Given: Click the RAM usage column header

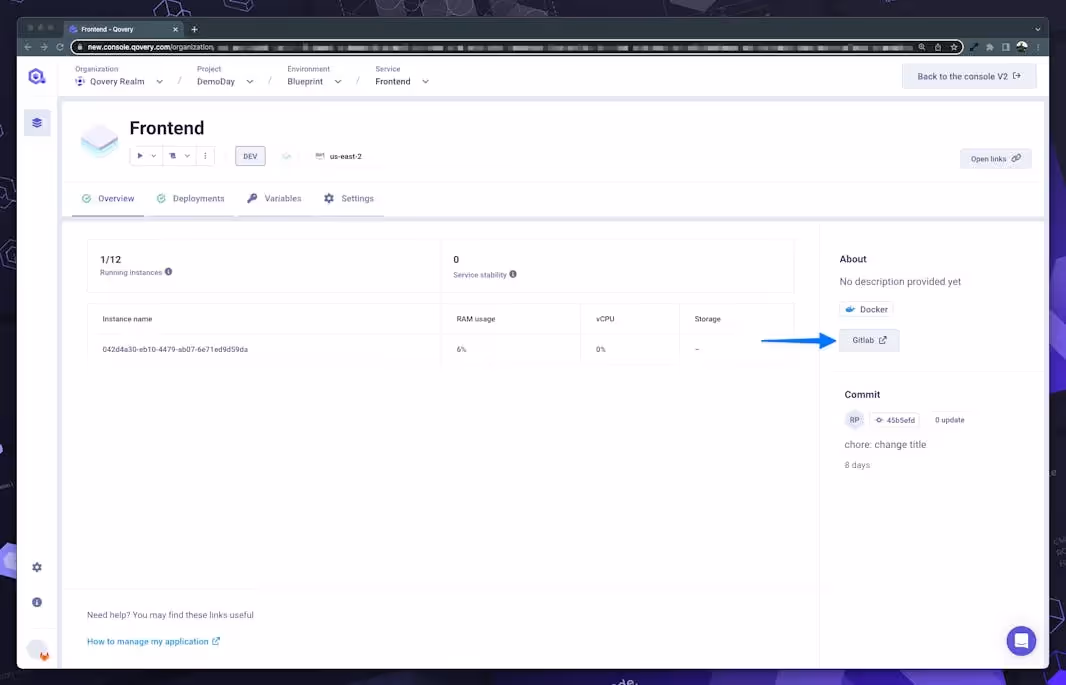Looking at the screenshot, I should (476, 319).
